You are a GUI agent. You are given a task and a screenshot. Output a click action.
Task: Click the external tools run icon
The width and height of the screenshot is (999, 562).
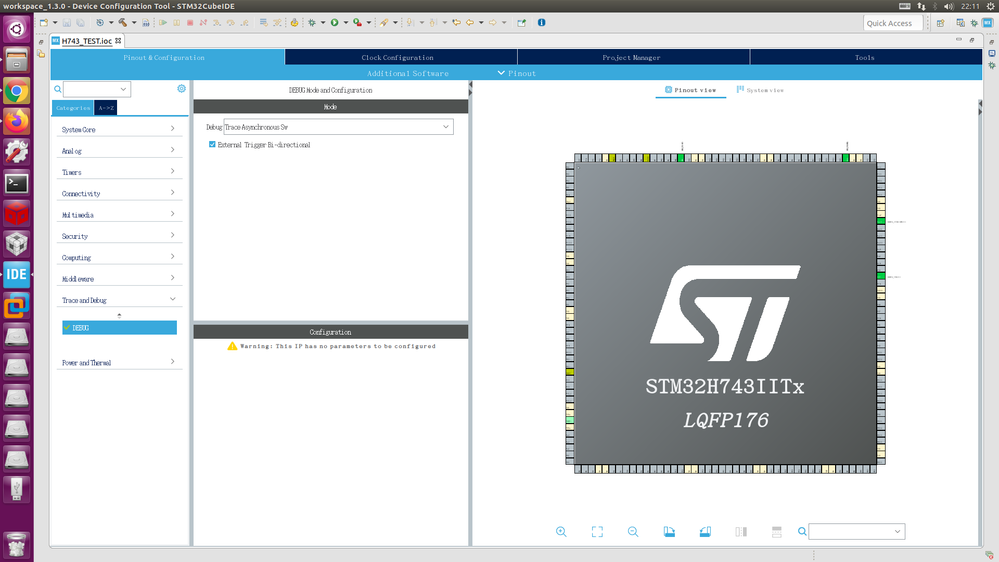pyautogui.click(x=357, y=22)
